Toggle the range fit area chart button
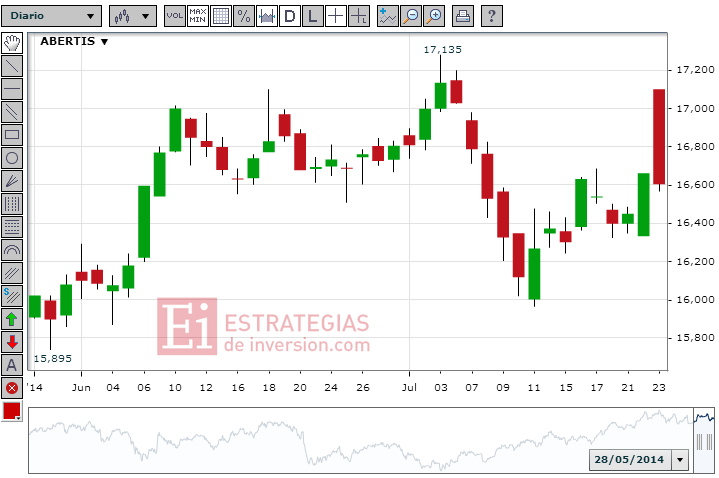The height and width of the screenshot is (478, 719). [x=266, y=16]
